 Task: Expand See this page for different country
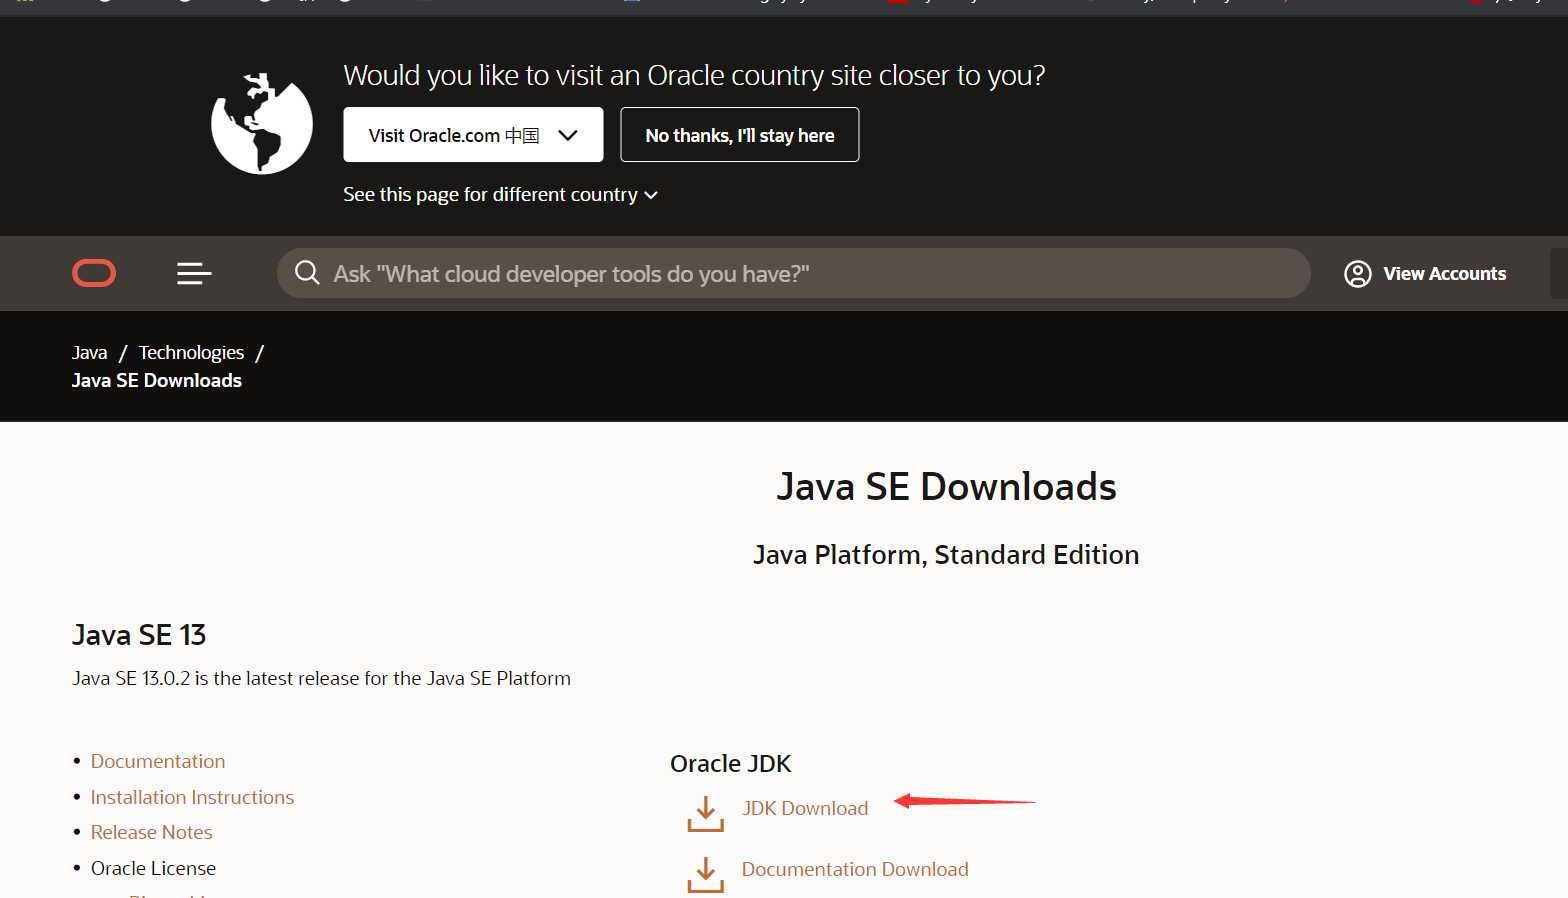click(x=500, y=194)
